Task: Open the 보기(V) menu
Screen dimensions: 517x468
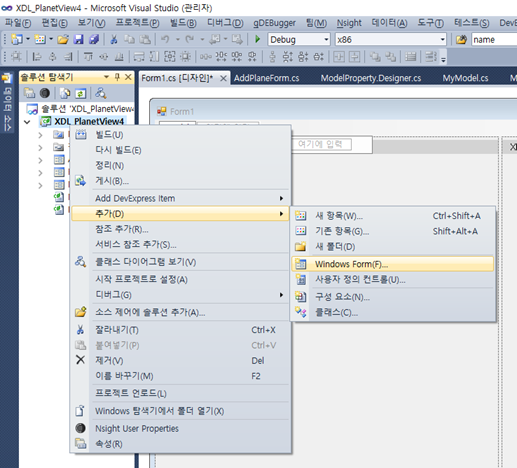Action: [91, 23]
